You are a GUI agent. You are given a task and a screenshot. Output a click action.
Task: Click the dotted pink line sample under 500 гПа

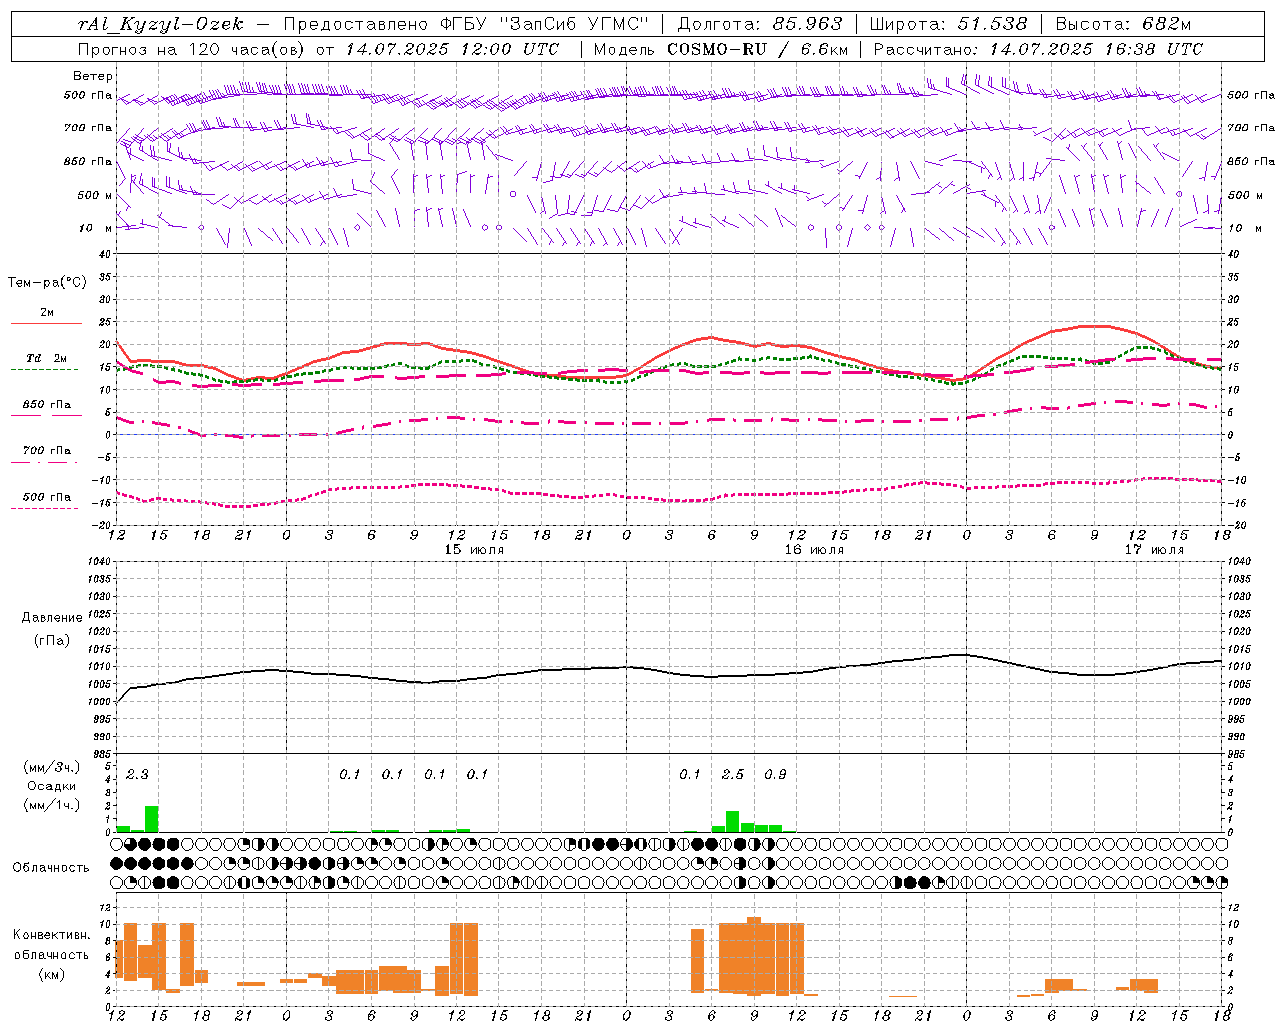44,508
